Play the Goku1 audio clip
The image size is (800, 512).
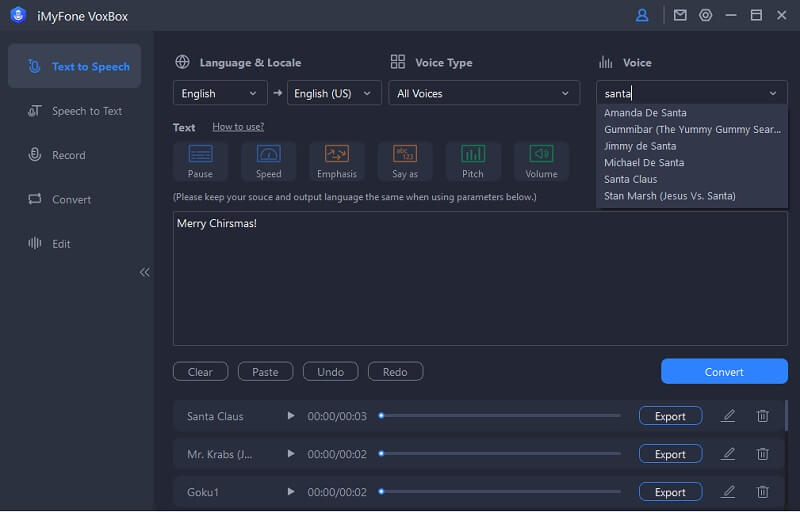point(291,492)
